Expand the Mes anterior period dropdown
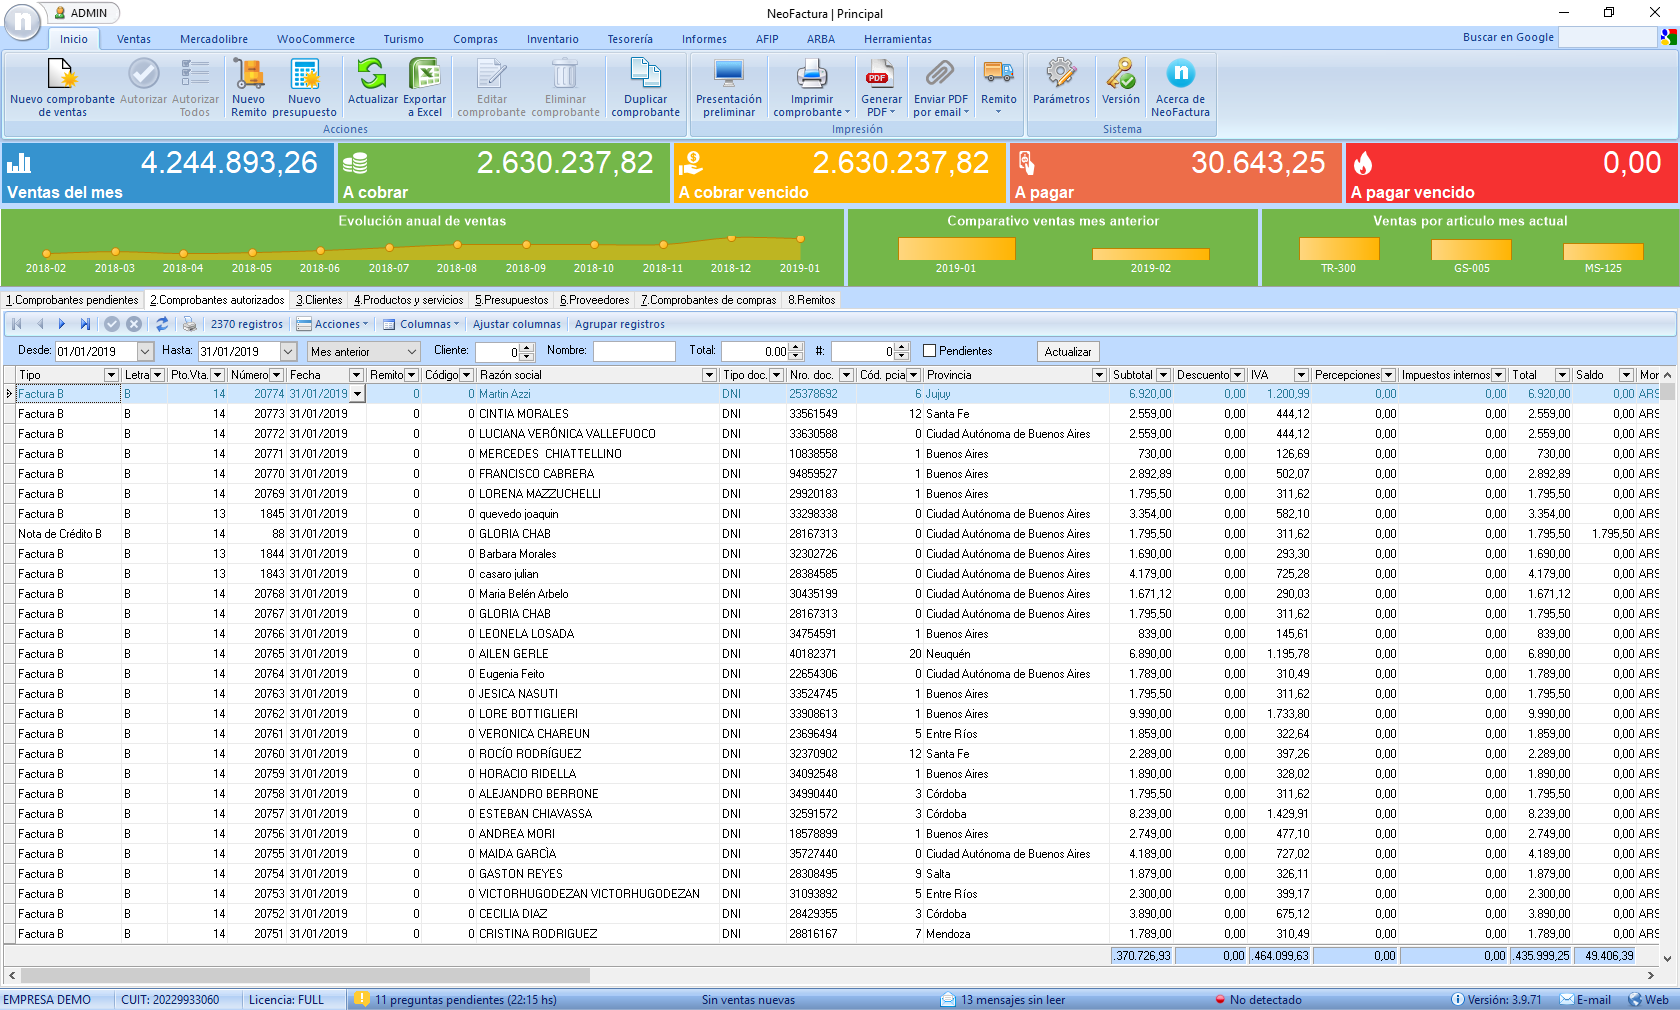1680x1010 pixels. click(412, 352)
